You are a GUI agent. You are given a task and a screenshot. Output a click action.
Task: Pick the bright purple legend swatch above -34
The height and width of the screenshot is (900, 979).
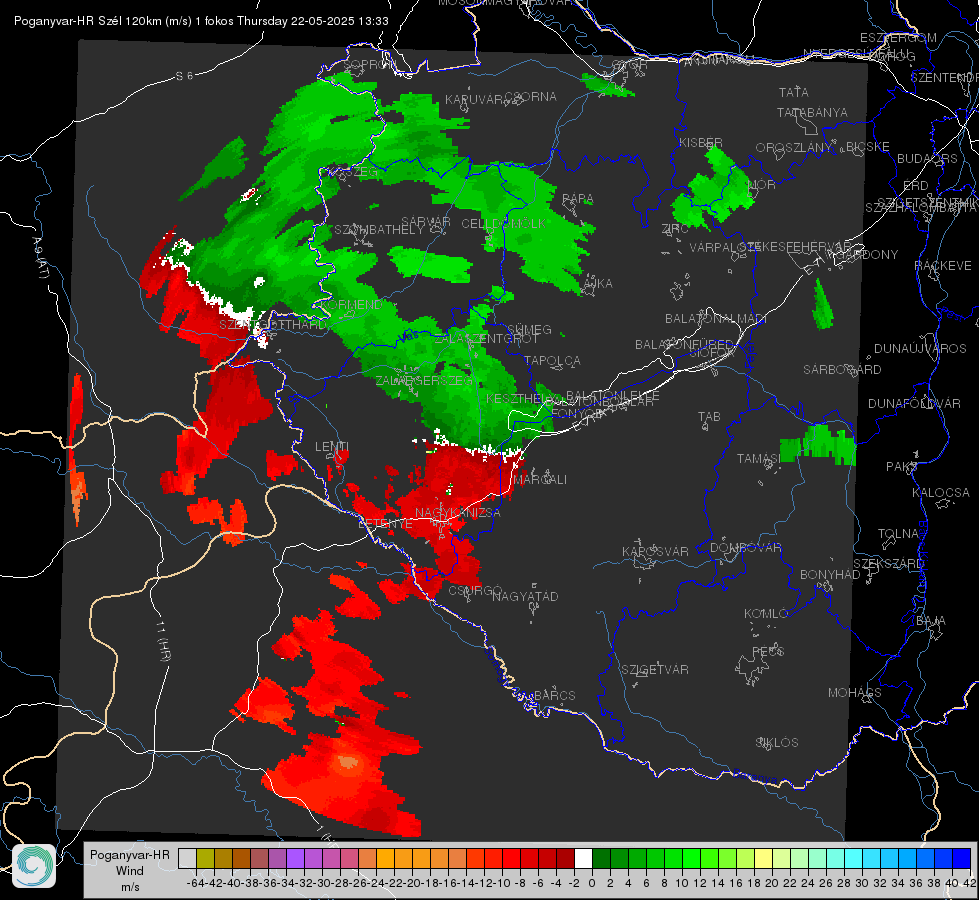click(295, 858)
